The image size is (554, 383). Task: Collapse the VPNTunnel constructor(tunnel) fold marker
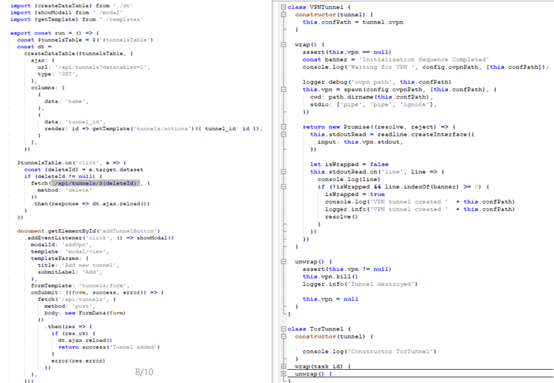[283, 14]
